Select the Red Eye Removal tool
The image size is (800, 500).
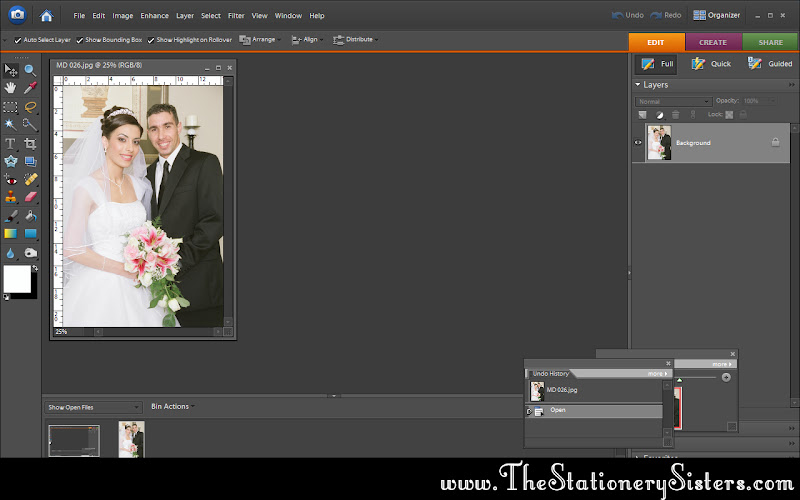click(x=10, y=180)
